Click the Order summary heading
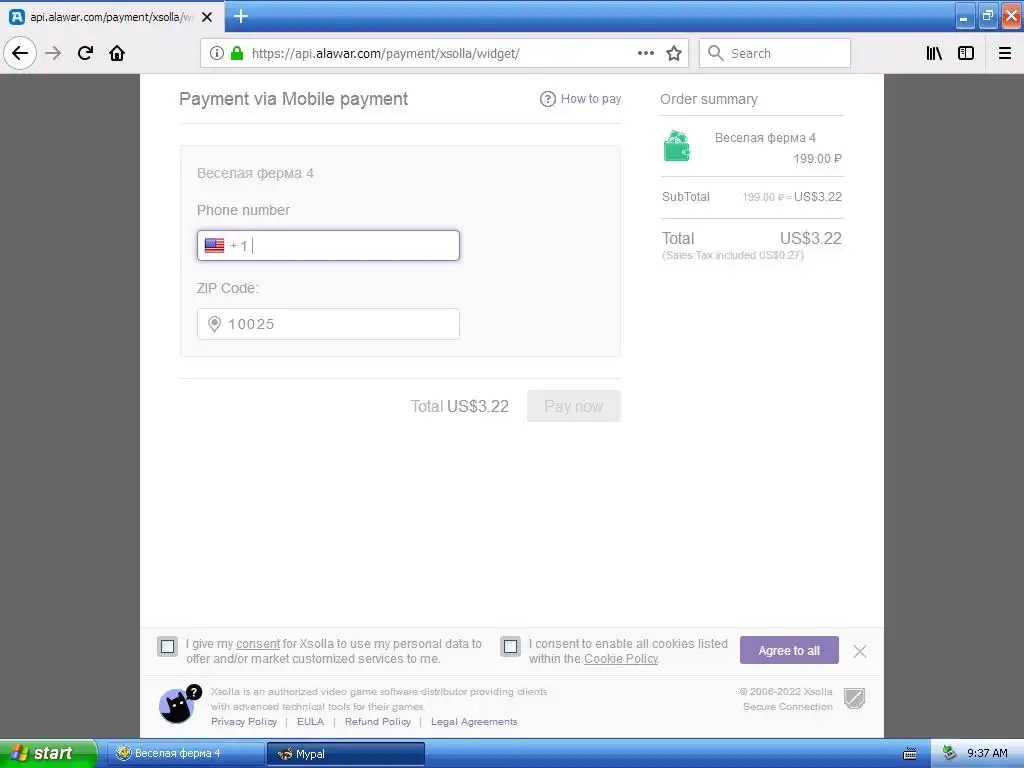 click(709, 99)
